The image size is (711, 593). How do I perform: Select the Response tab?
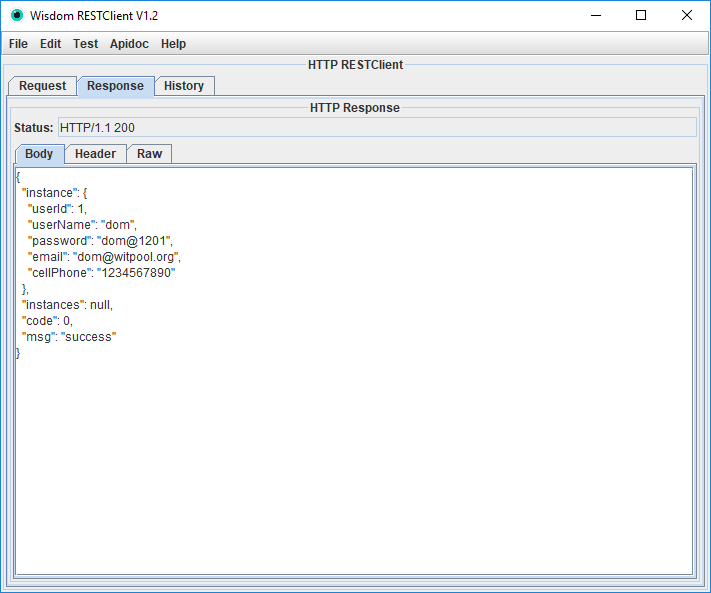(115, 86)
